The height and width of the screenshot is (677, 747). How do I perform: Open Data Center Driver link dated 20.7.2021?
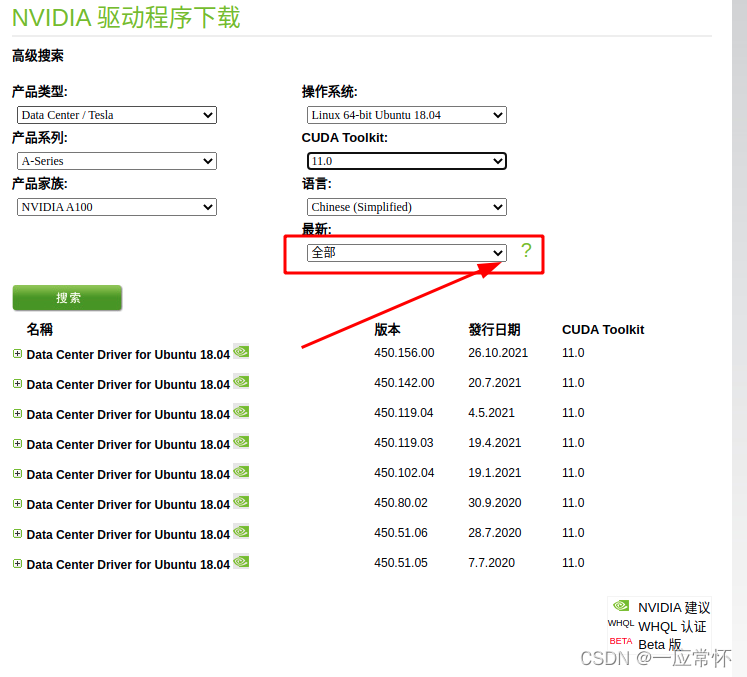(128, 385)
